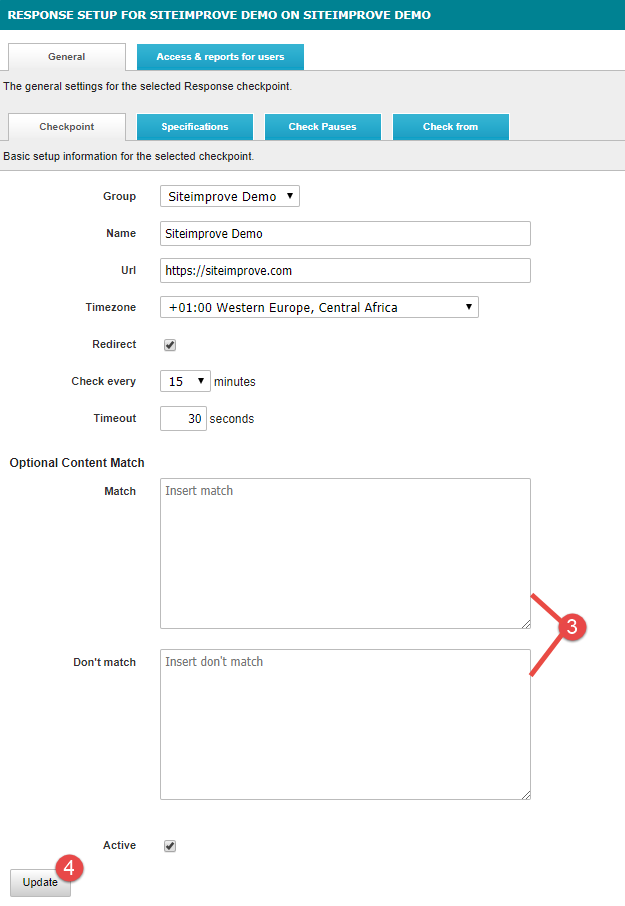
Task: Click the 'Check every' label
Action: (x=103, y=381)
